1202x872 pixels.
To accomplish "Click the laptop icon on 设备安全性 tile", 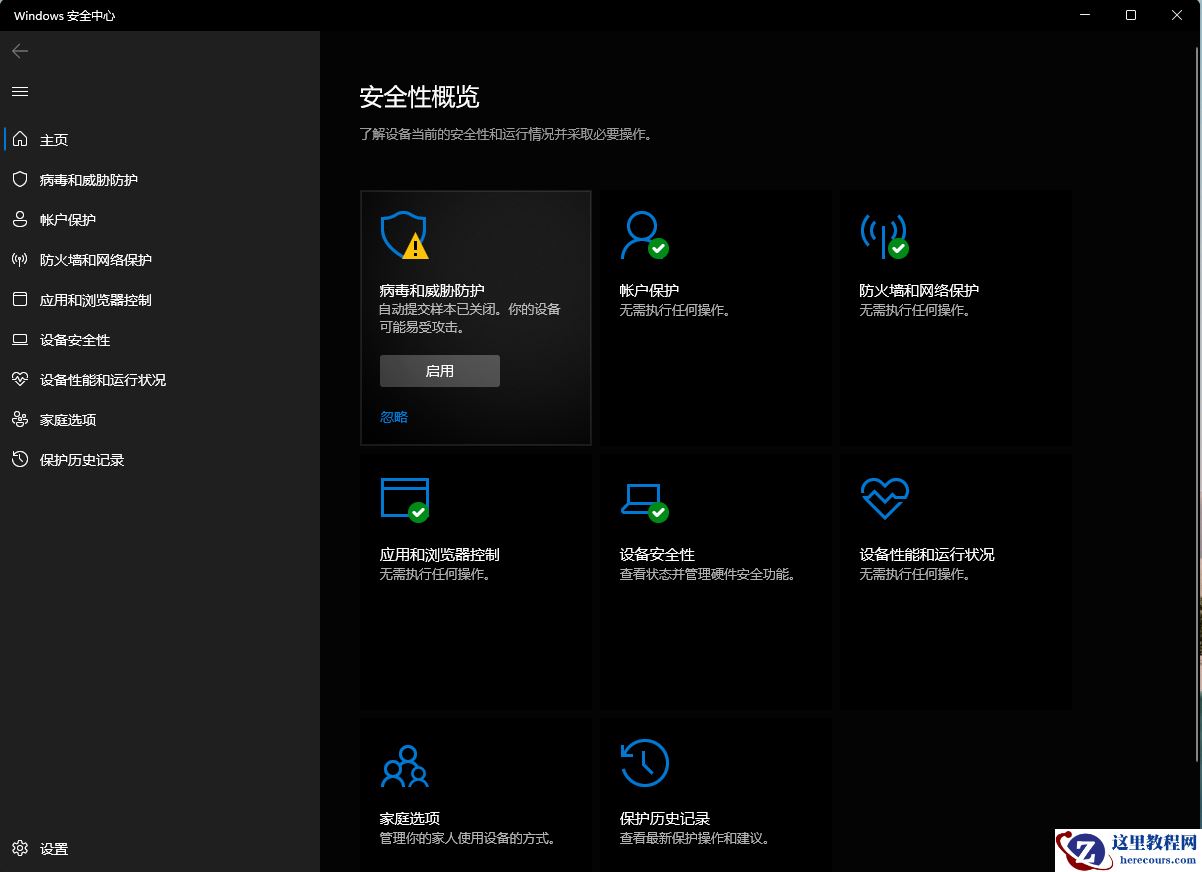I will point(644,498).
